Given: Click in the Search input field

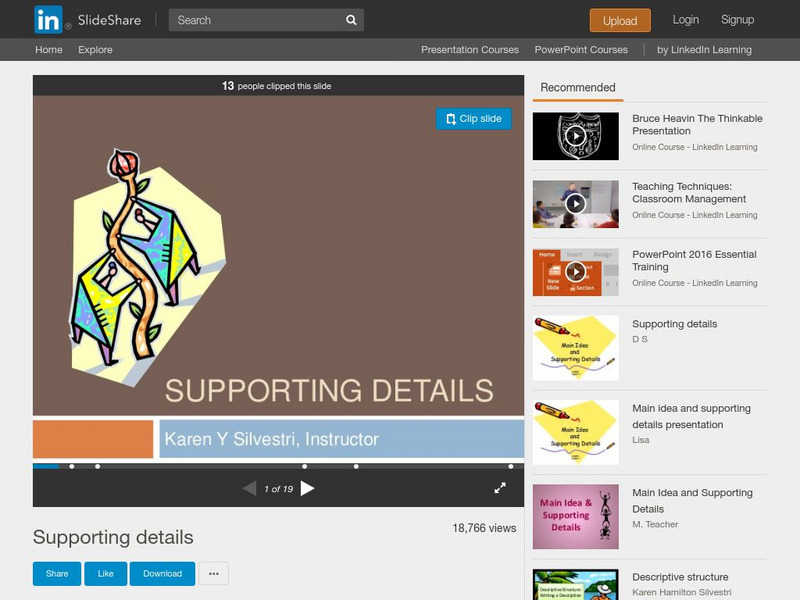Looking at the screenshot, I should pyautogui.click(x=258, y=20).
